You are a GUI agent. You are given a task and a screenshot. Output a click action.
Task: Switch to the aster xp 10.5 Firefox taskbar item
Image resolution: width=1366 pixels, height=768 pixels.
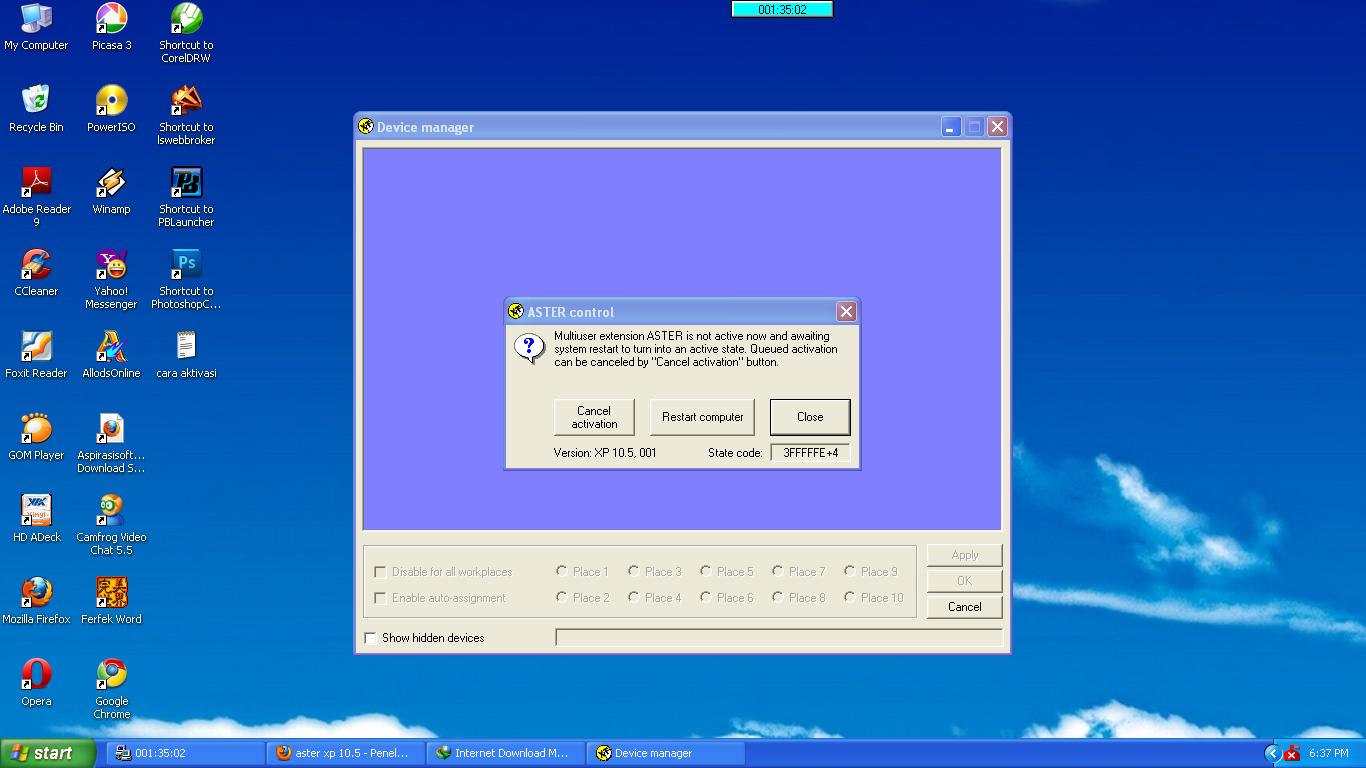(x=346, y=753)
